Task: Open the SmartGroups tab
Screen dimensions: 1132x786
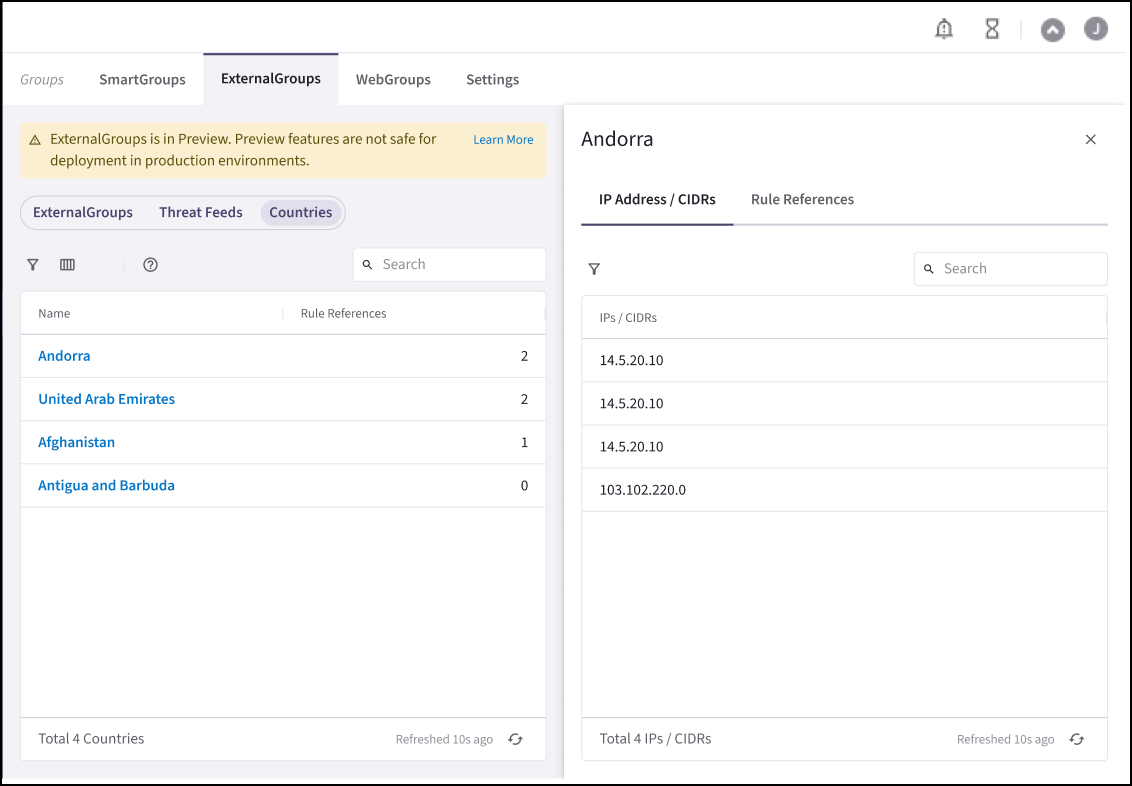Action: (142, 80)
